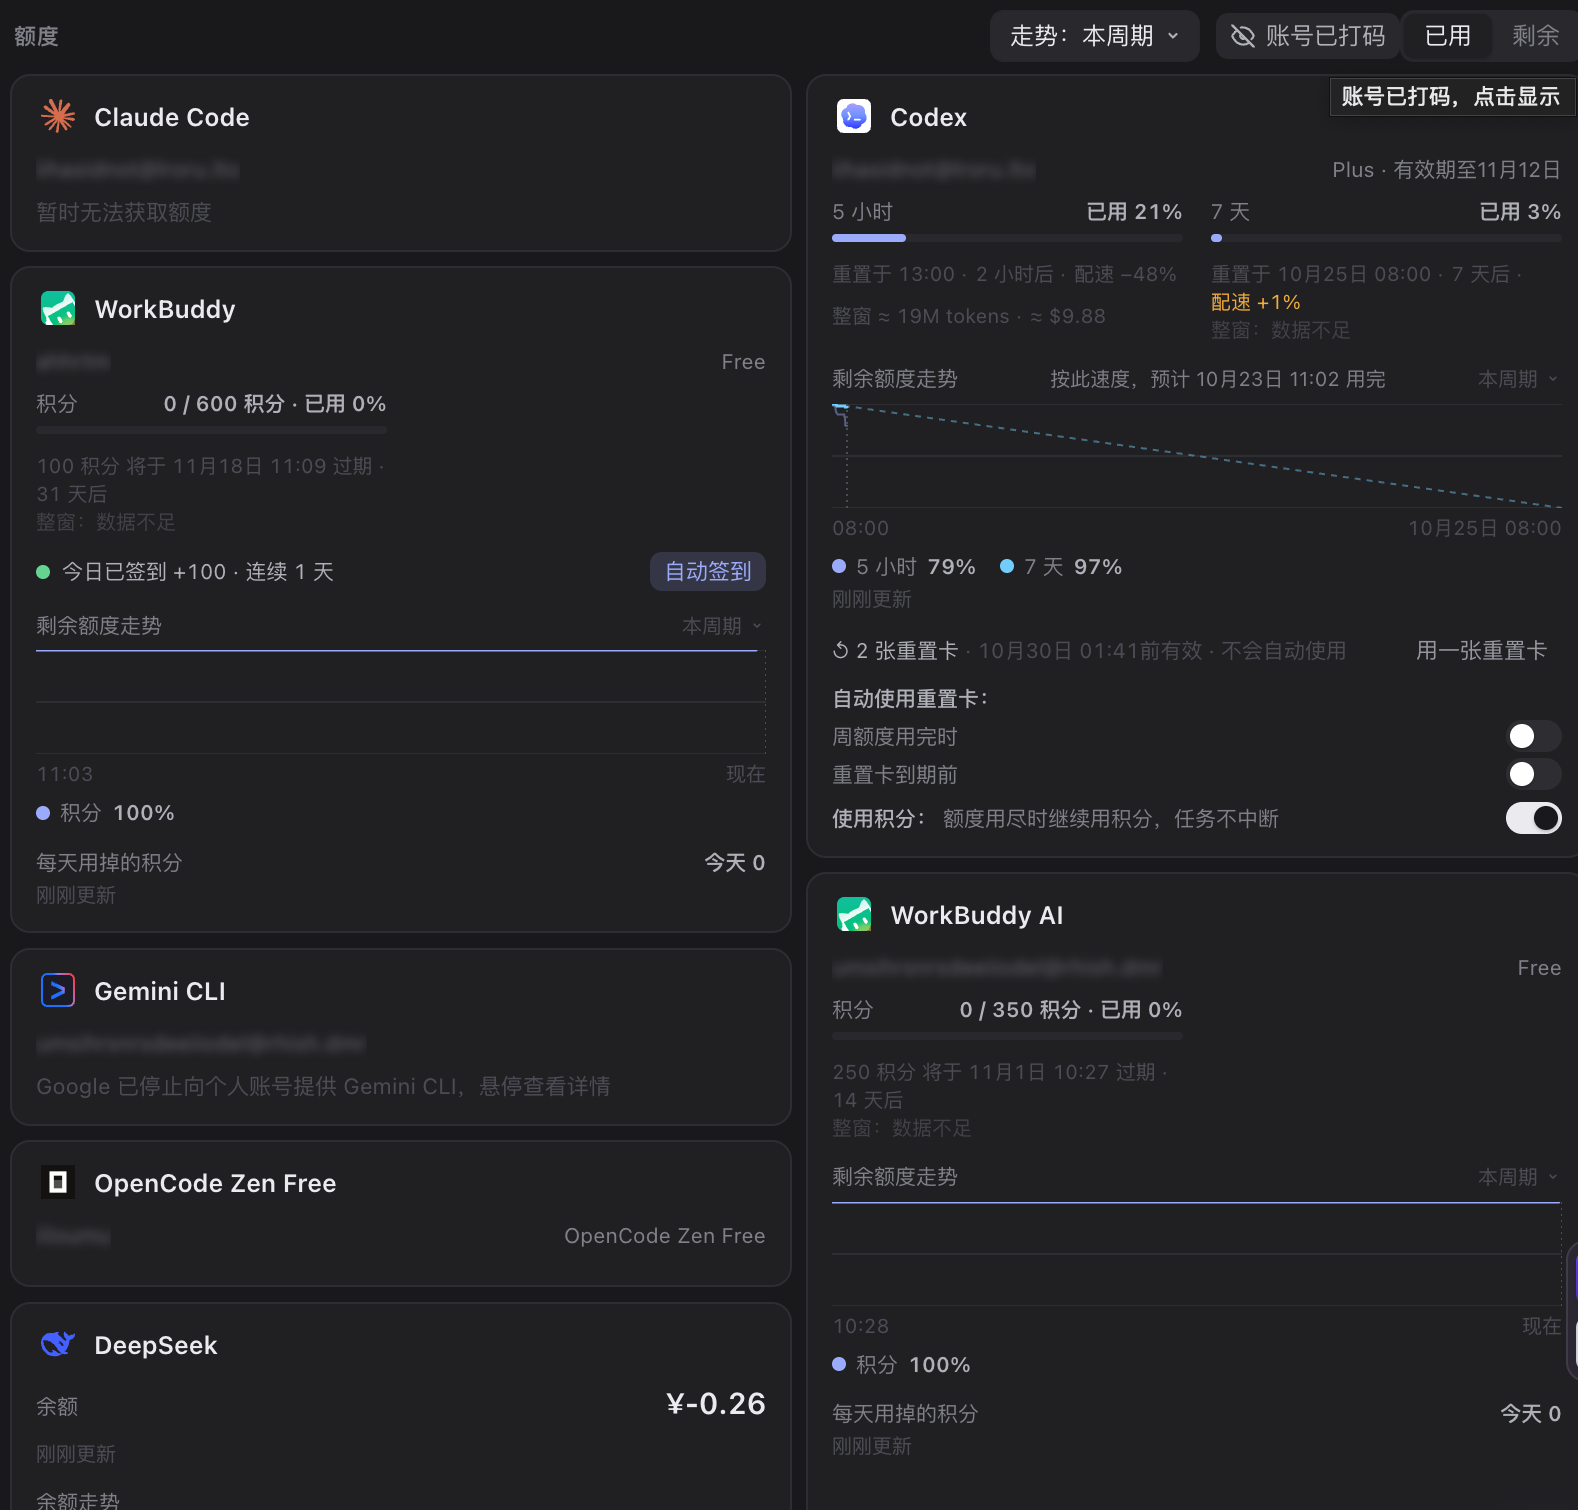
Task: Click the Gemini CLI discontinued notice text
Action: pos(323,1086)
